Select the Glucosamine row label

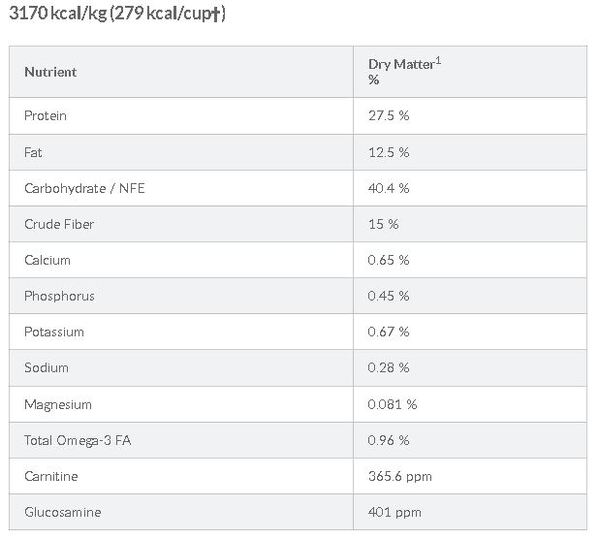click(x=63, y=512)
